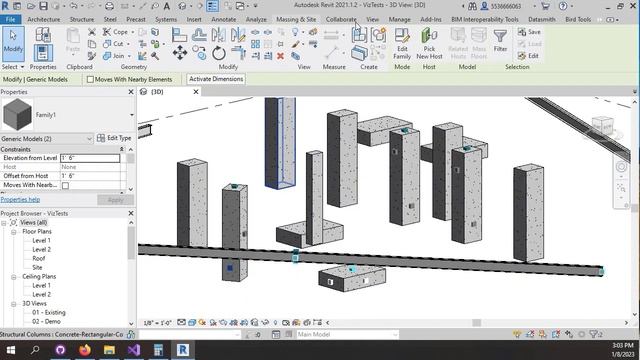Screen dimensions: 640x360
Task: Click the Rotate tool icon
Action: click(219, 53)
